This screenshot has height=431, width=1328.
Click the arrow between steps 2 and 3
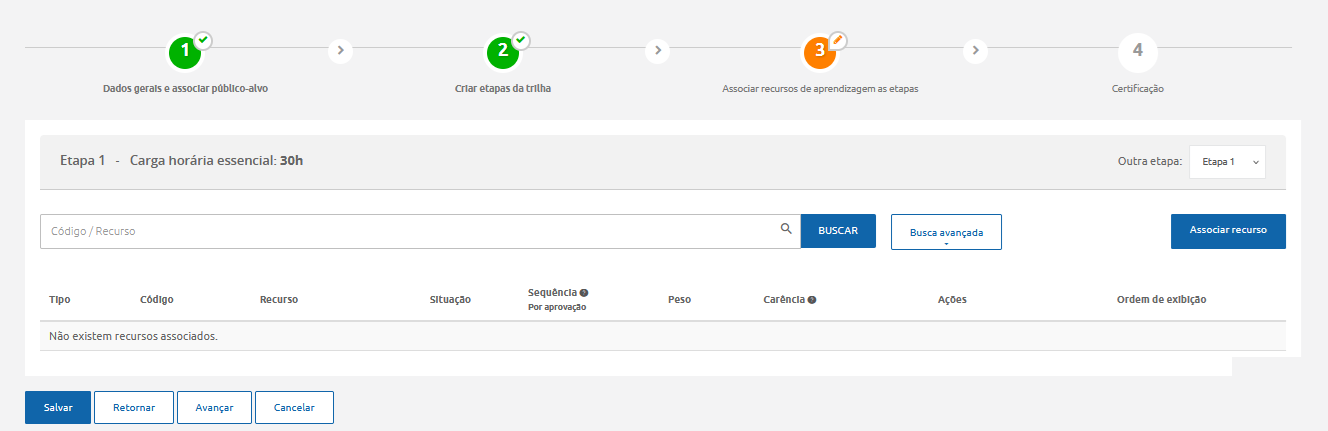point(657,49)
